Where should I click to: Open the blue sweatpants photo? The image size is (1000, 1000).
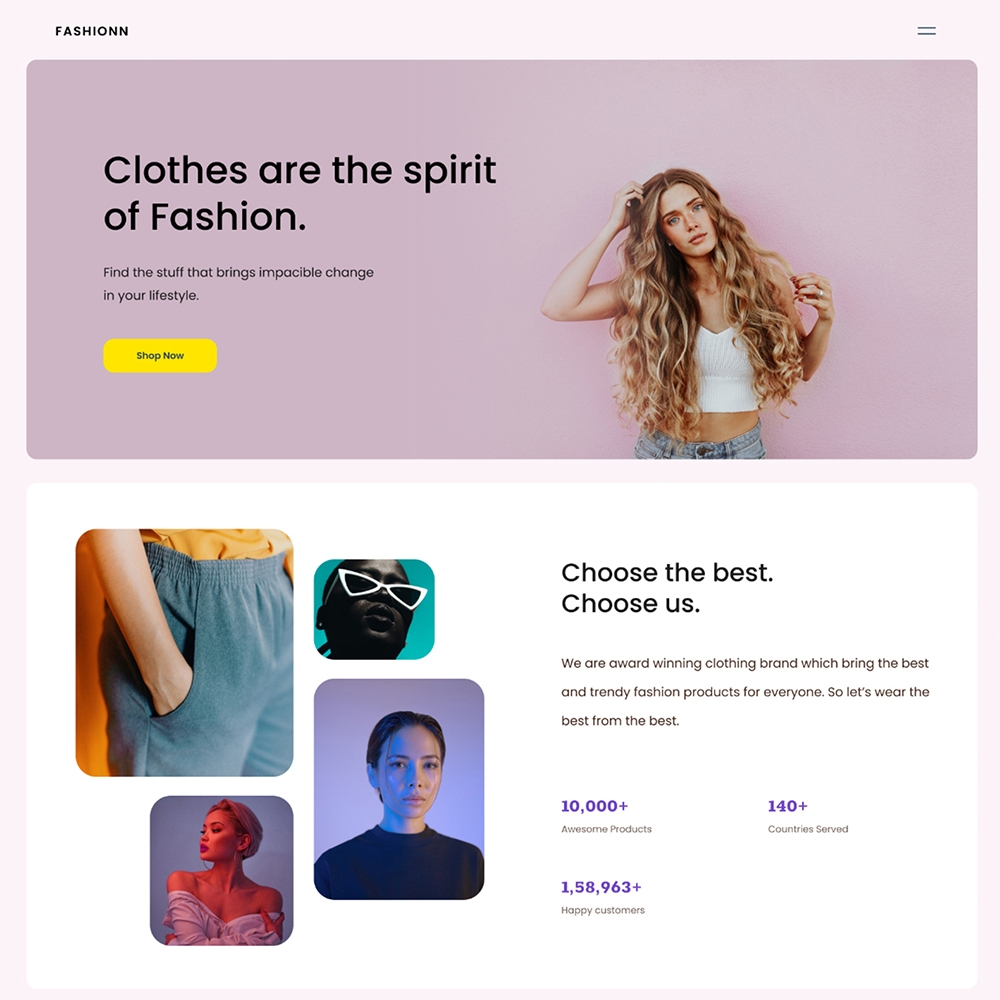pos(184,652)
